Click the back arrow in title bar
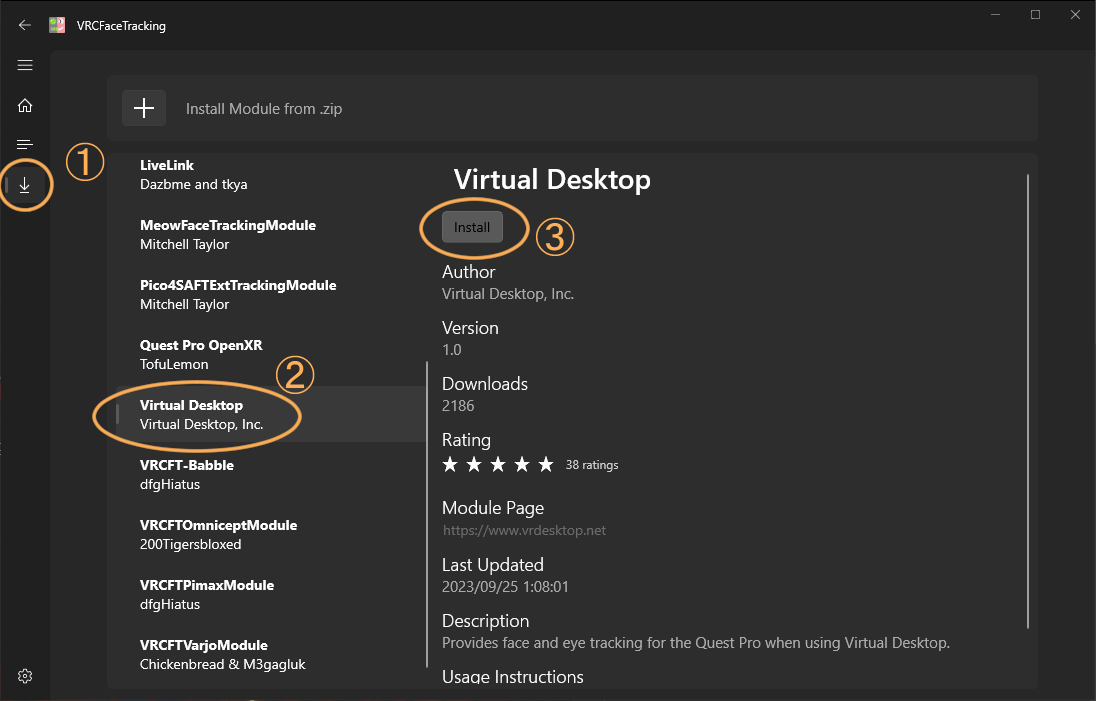The image size is (1096, 701). tap(24, 25)
